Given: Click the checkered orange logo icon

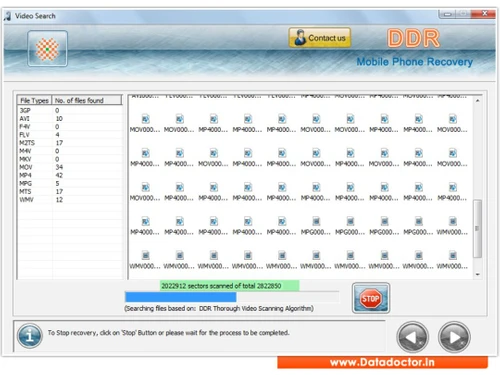Looking at the screenshot, I should pos(47,49).
